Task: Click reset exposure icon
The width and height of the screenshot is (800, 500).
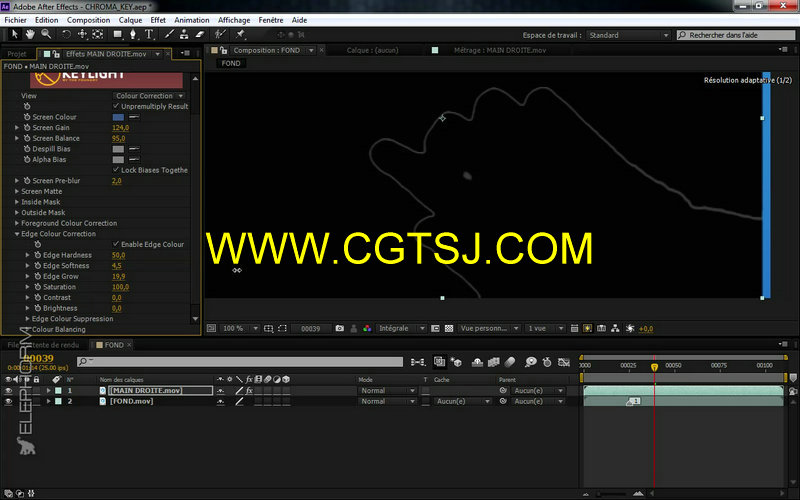Action: pyautogui.click(x=630, y=329)
